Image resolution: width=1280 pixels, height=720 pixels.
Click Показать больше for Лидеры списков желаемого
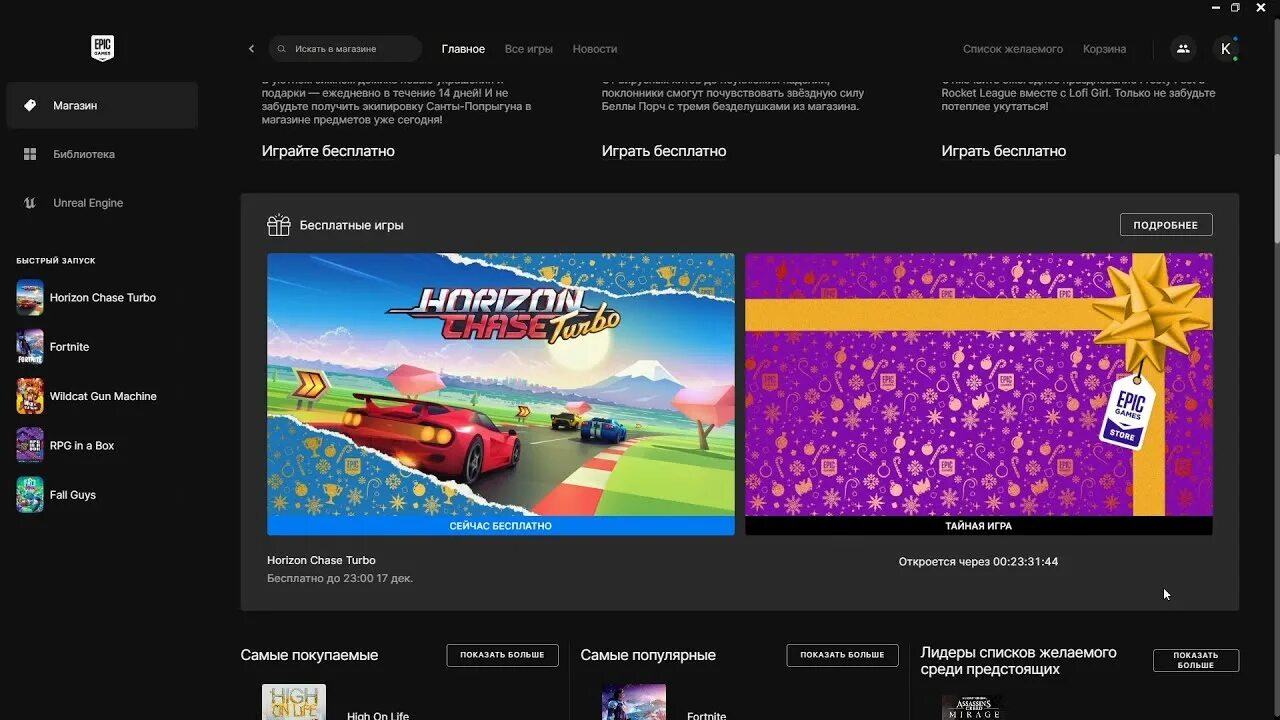1196,660
